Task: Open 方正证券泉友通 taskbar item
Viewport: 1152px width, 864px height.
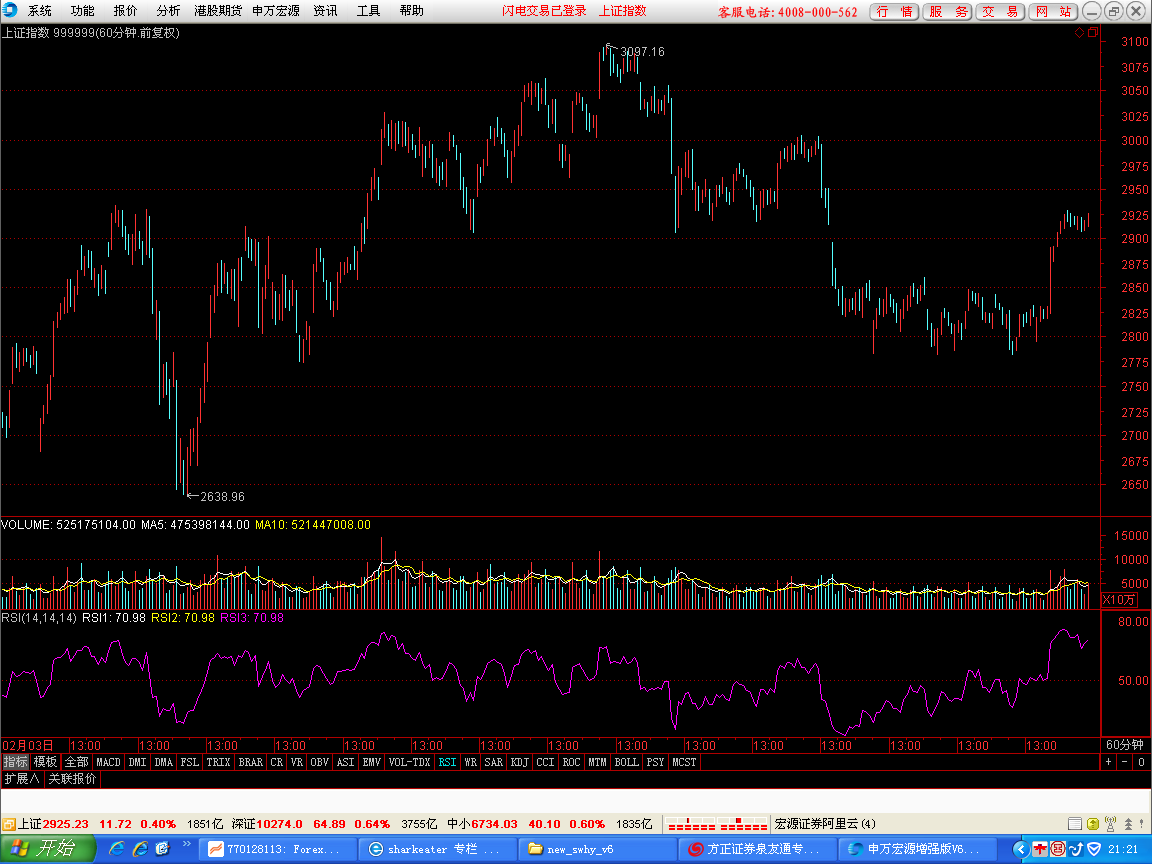Action: [755, 849]
